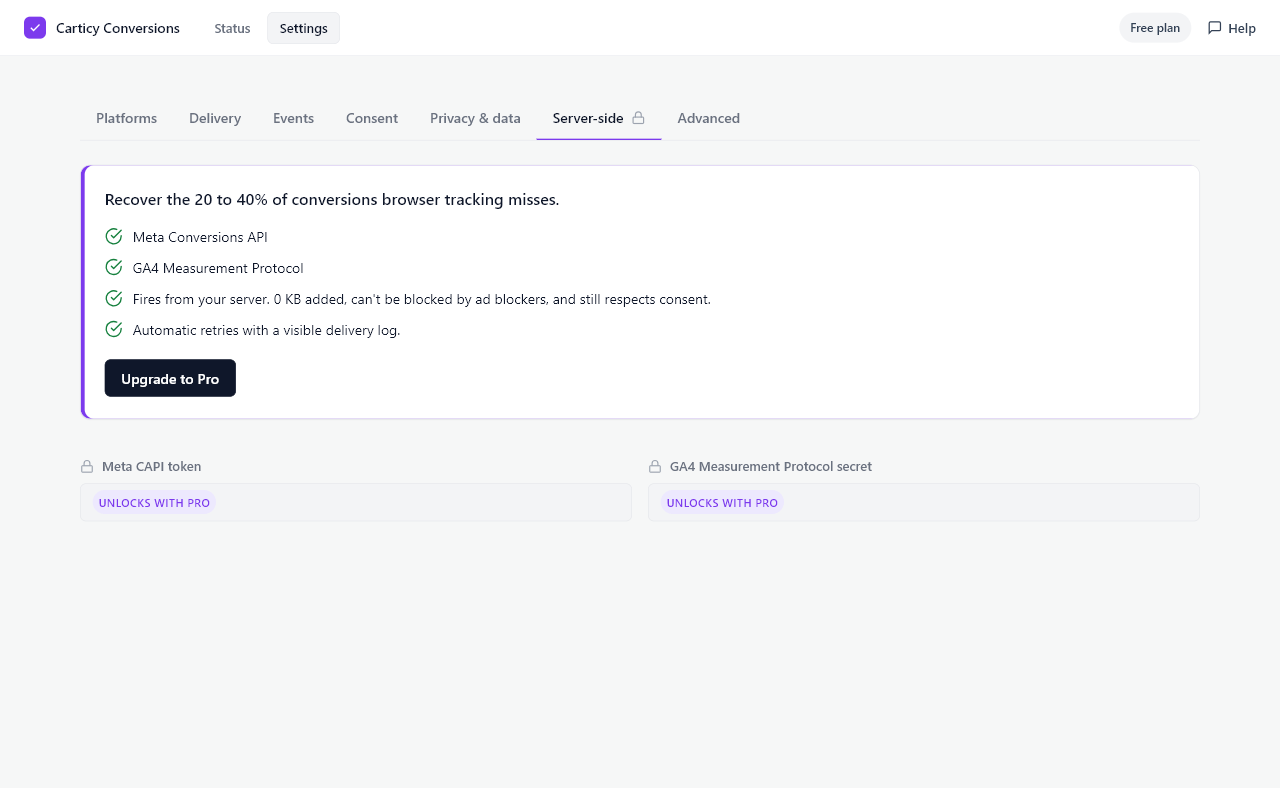This screenshot has width=1280, height=788.
Task: Click the 'Unlocks with Pro' badge under Meta CAPI token
Action: 154,503
